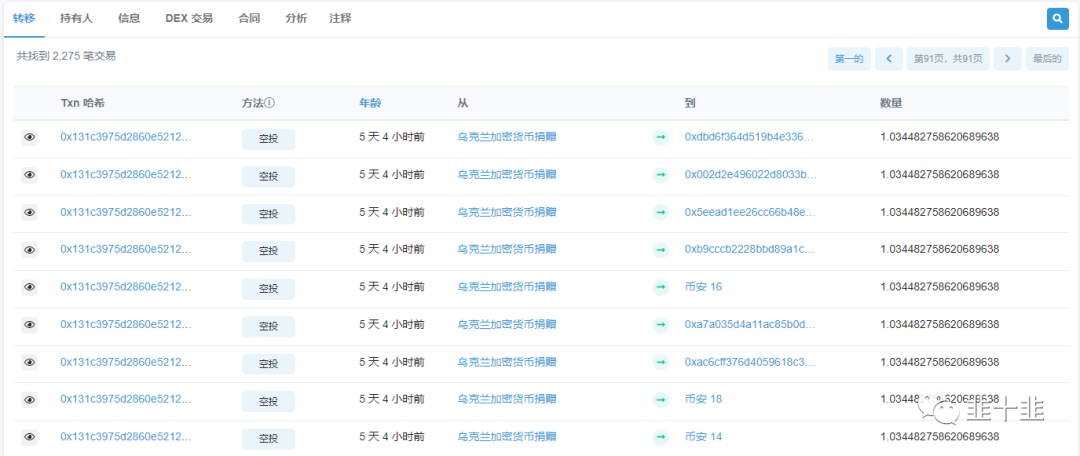
Task: Click eye icon for 币安 14 row
Action: click(30, 437)
